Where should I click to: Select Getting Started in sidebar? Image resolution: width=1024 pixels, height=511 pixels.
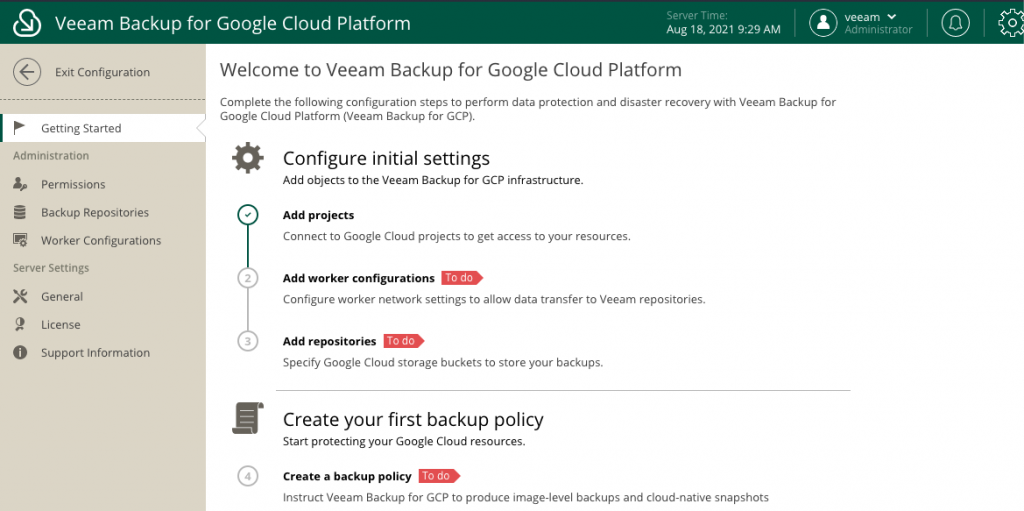(103, 128)
